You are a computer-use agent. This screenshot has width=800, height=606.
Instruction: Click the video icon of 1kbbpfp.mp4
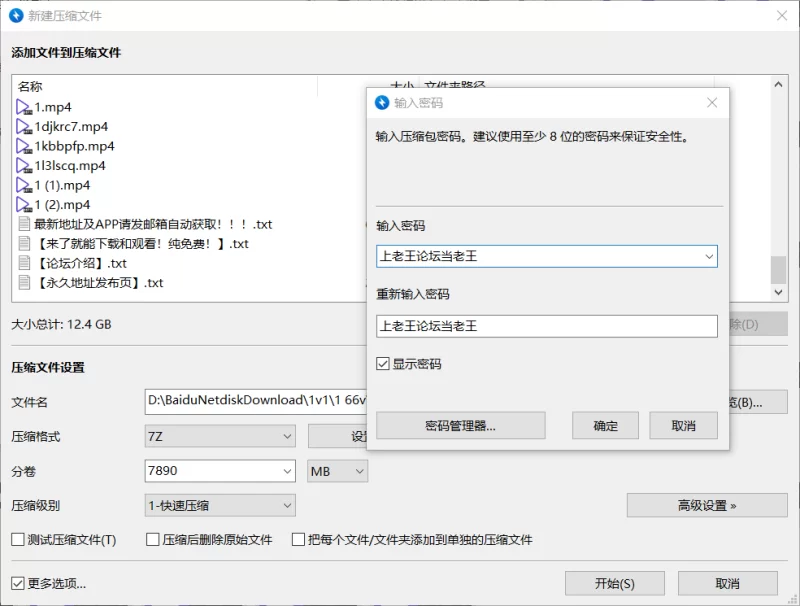coord(24,146)
